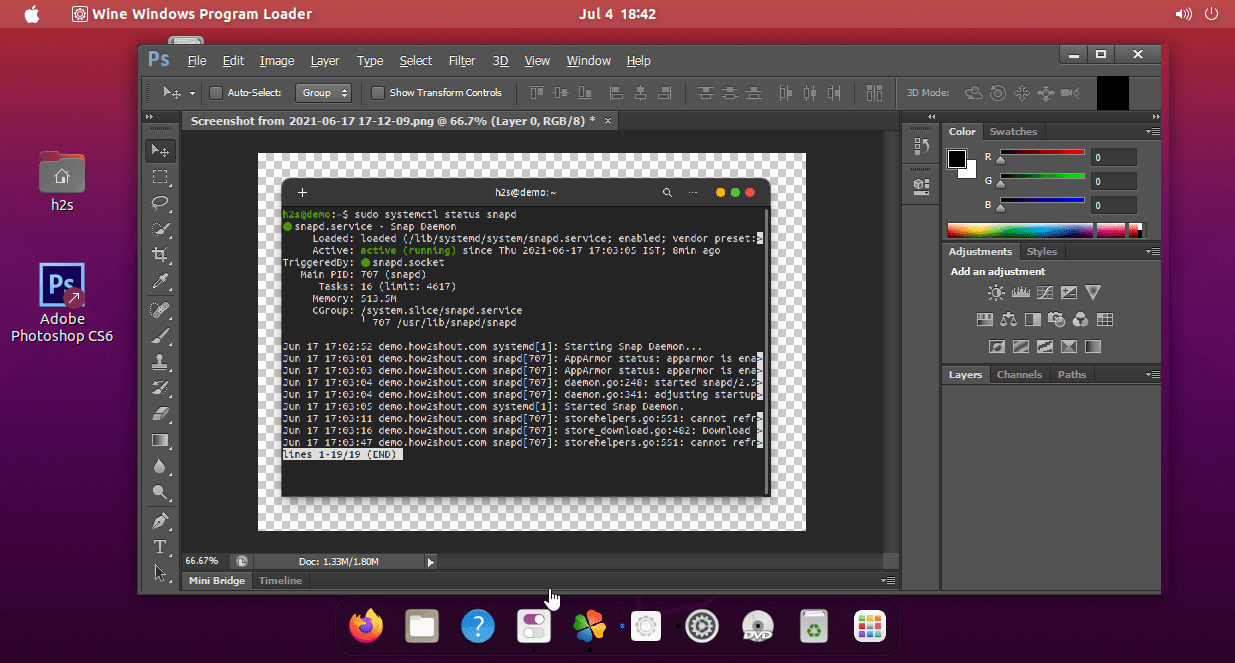
Task: Open the Auto-Select Group dropdown
Action: [323, 92]
